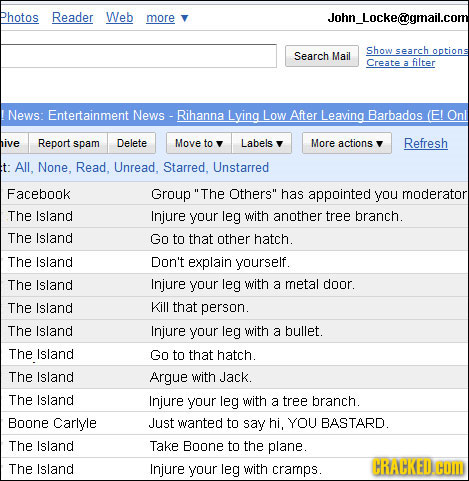The height and width of the screenshot is (481, 469).
Task: Open the Rihanna Lying Low news headline
Action: tap(322, 116)
